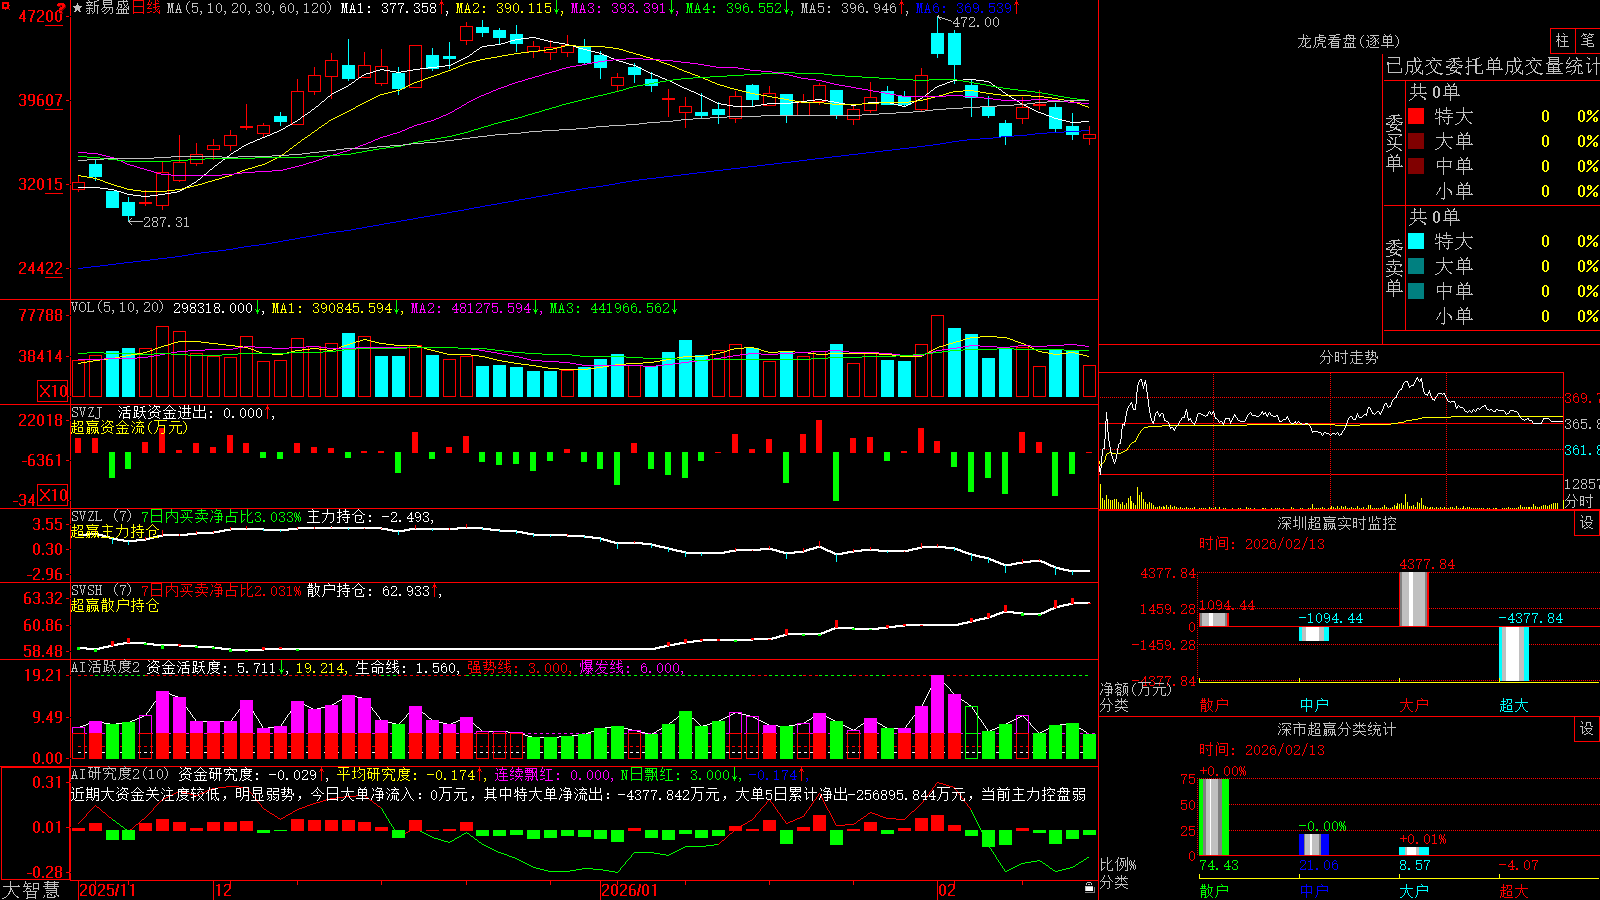Viewport: 1600px width, 900px height.
Task: Click the X10 scale box in volume panel
Action: coord(53,391)
